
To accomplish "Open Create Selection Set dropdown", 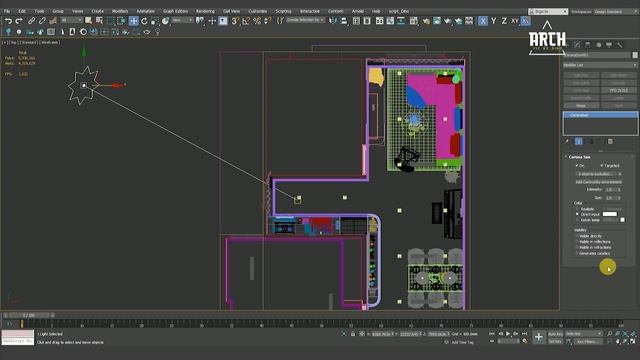I will (x=305, y=20).
